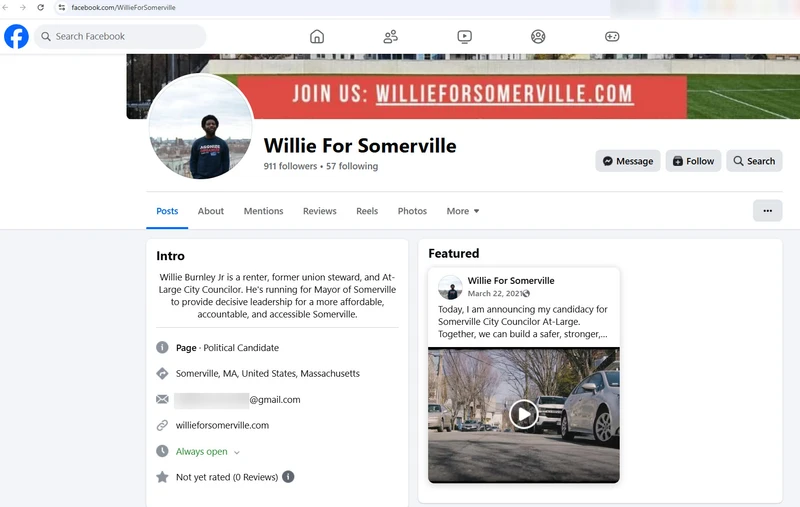Open the Home feed icon
This screenshot has width=800, height=507.
pos(317,37)
